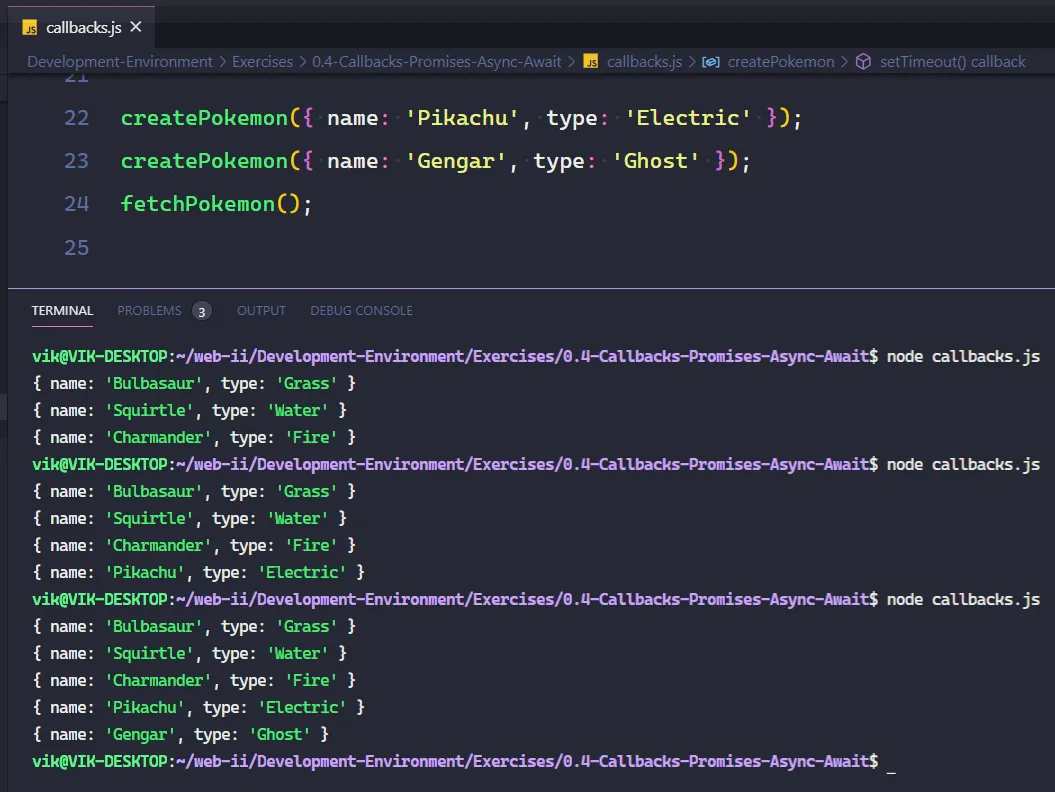Click the 'Gengar' string in line 23
1055x792 pixels.
(x=456, y=161)
